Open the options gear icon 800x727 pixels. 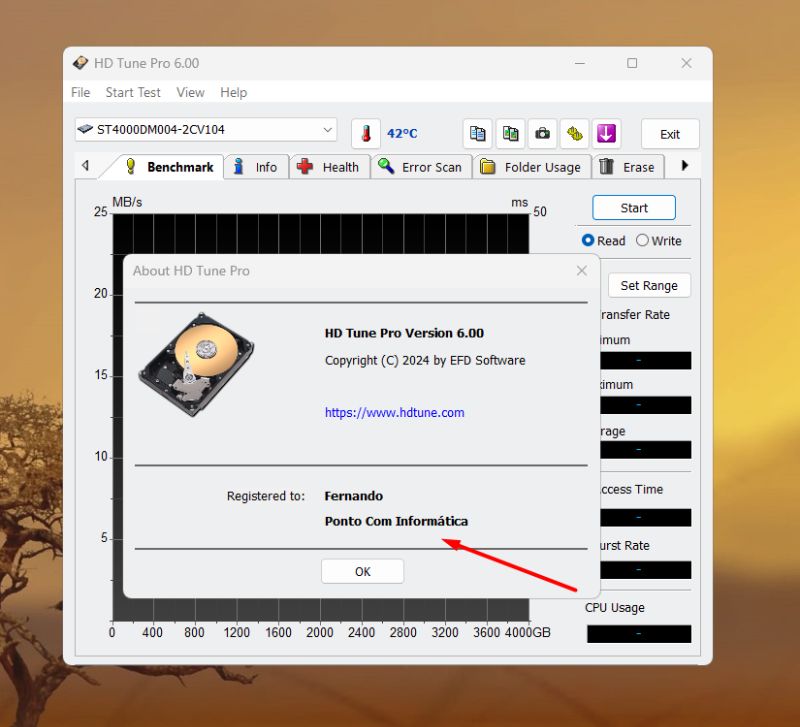click(x=574, y=134)
